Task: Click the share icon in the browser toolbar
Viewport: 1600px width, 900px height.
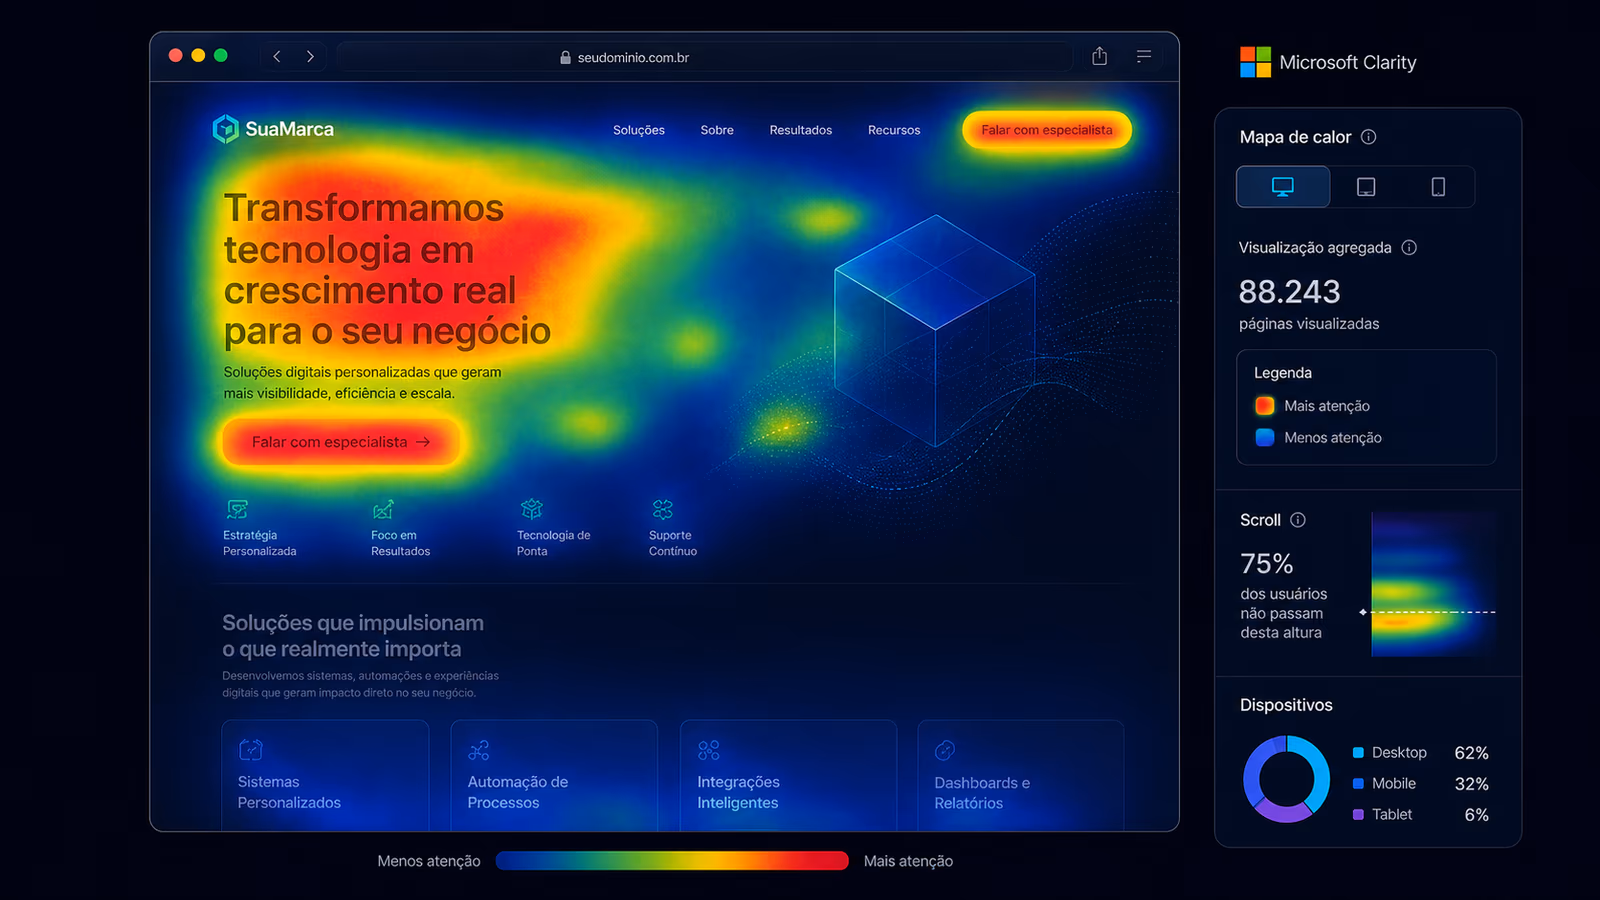Action: click(x=1099, y=56)
